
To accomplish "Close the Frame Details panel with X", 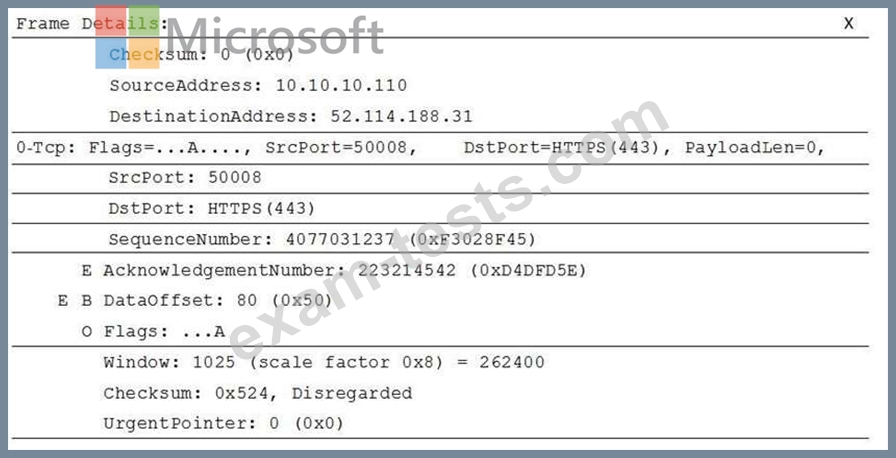I will (x=849, y=23).
